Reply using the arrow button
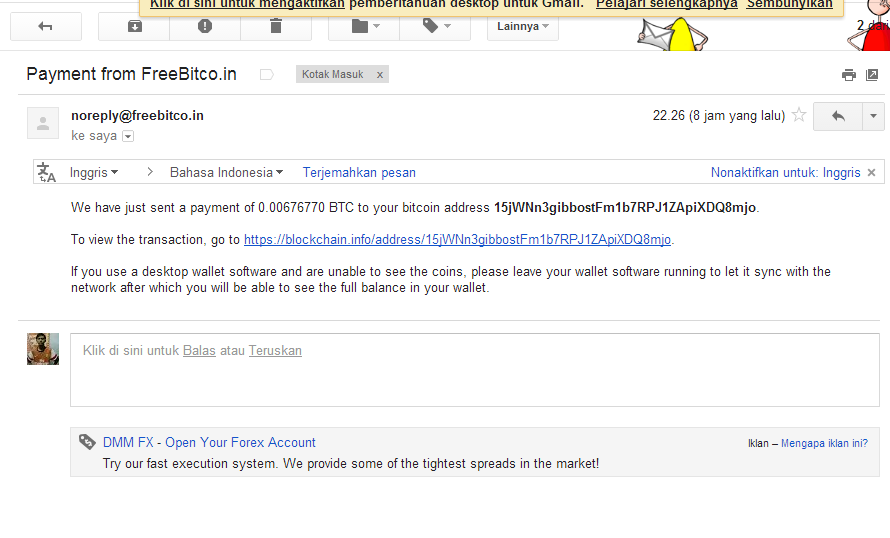Screen dimensions: 890x538 [x=838, y=116]
